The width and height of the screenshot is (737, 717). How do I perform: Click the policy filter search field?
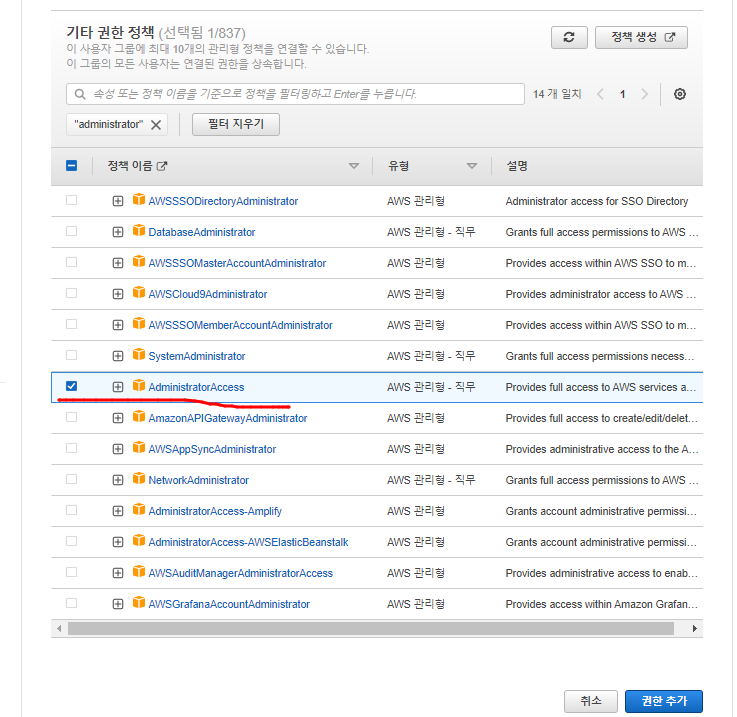point(295,94)
